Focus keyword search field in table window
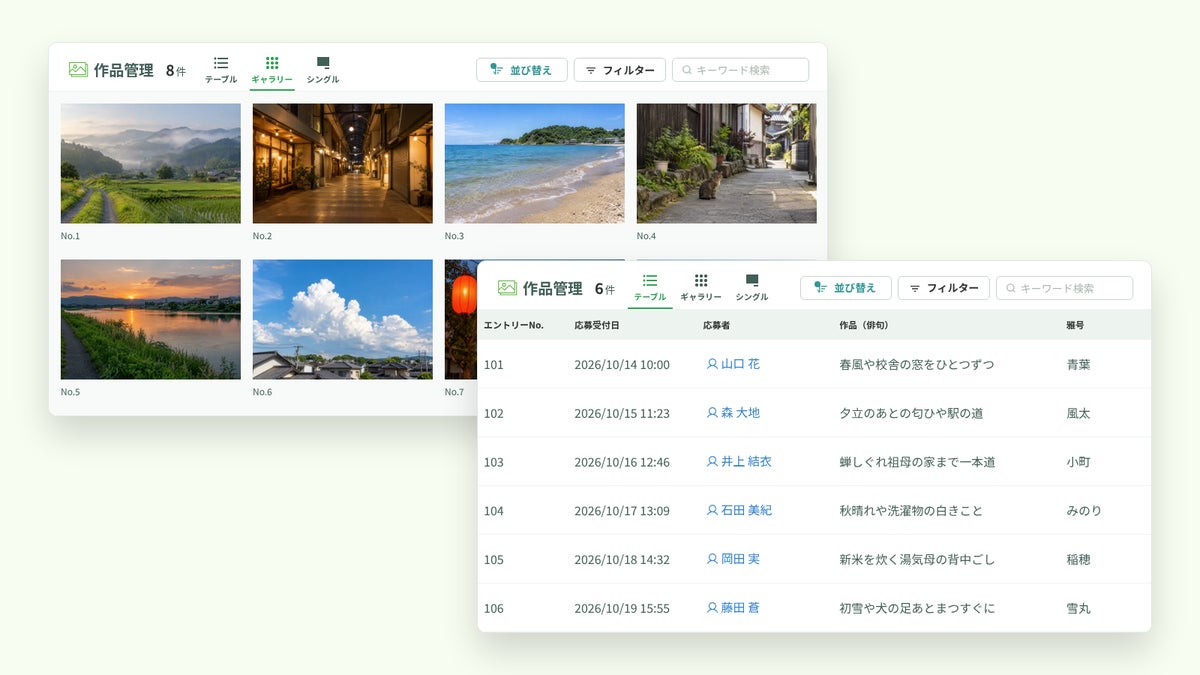The width and height of the screenshot is (1200, 675). (1064, 288)
